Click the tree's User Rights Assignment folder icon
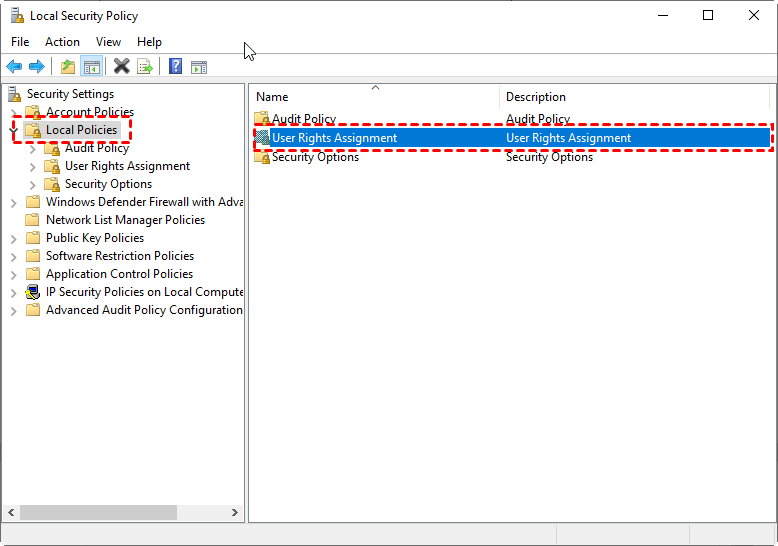This screenshot has width=778, height=546. (52, 166)
